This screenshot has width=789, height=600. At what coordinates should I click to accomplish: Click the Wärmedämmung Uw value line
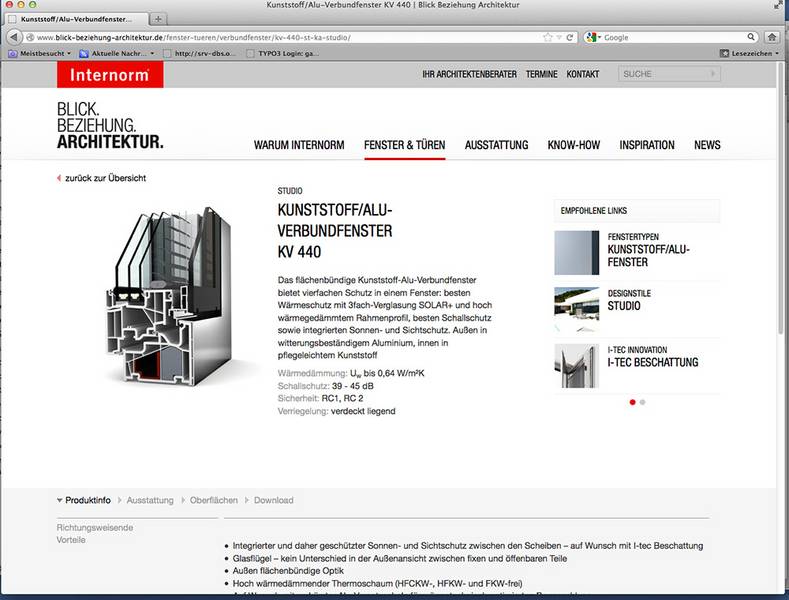click(x=351, y=373)
